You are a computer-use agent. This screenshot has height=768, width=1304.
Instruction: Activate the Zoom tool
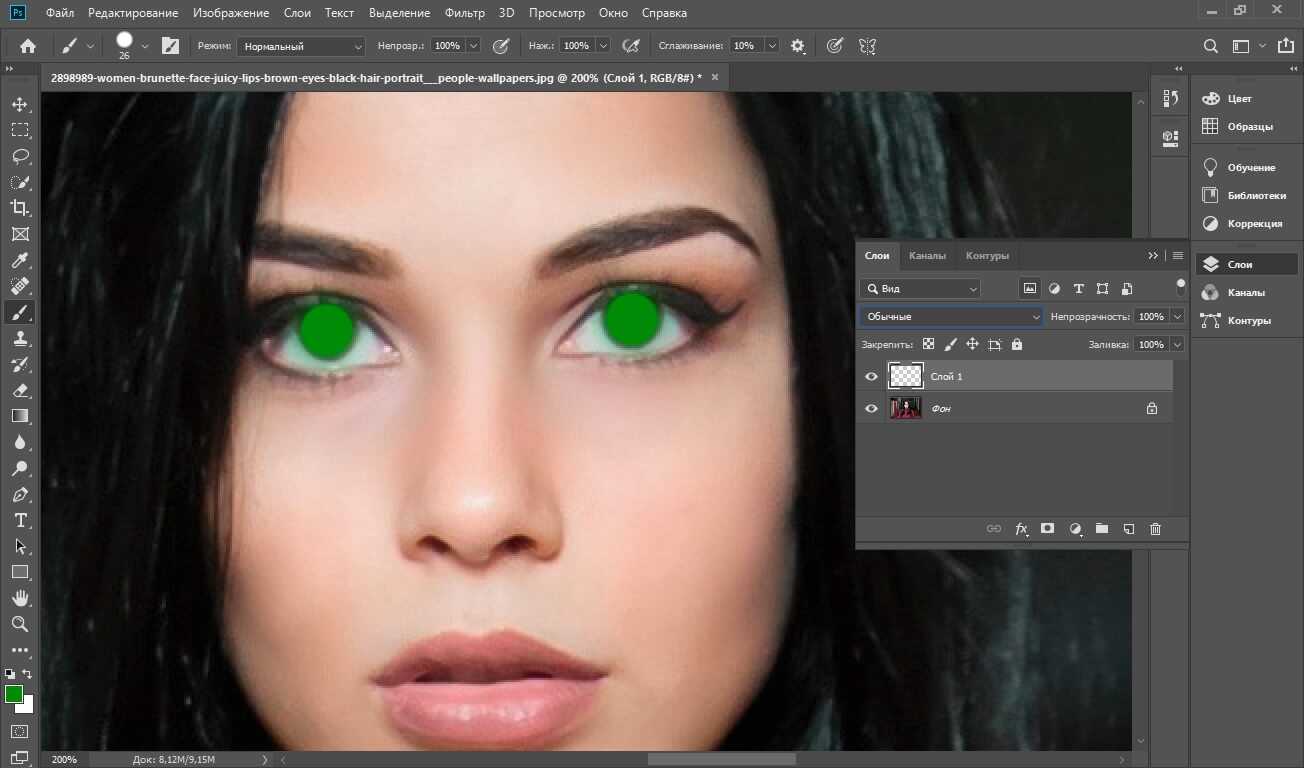20,624
